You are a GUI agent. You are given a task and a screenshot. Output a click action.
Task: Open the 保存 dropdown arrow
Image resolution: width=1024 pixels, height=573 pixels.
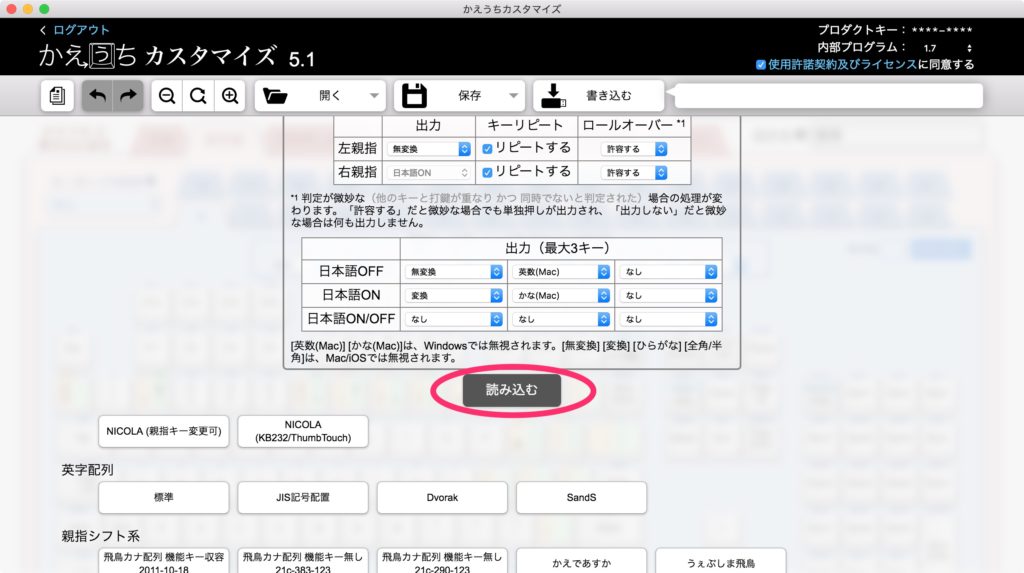click(513, 96)
